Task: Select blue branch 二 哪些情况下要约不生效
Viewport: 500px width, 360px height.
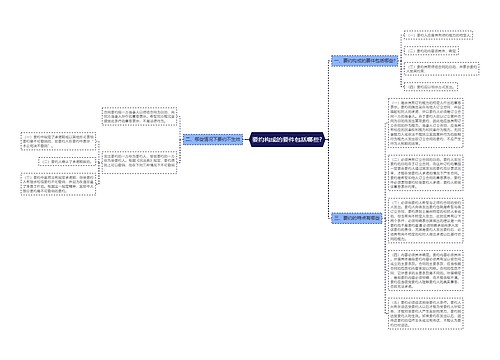Action: tap(213, 139)
